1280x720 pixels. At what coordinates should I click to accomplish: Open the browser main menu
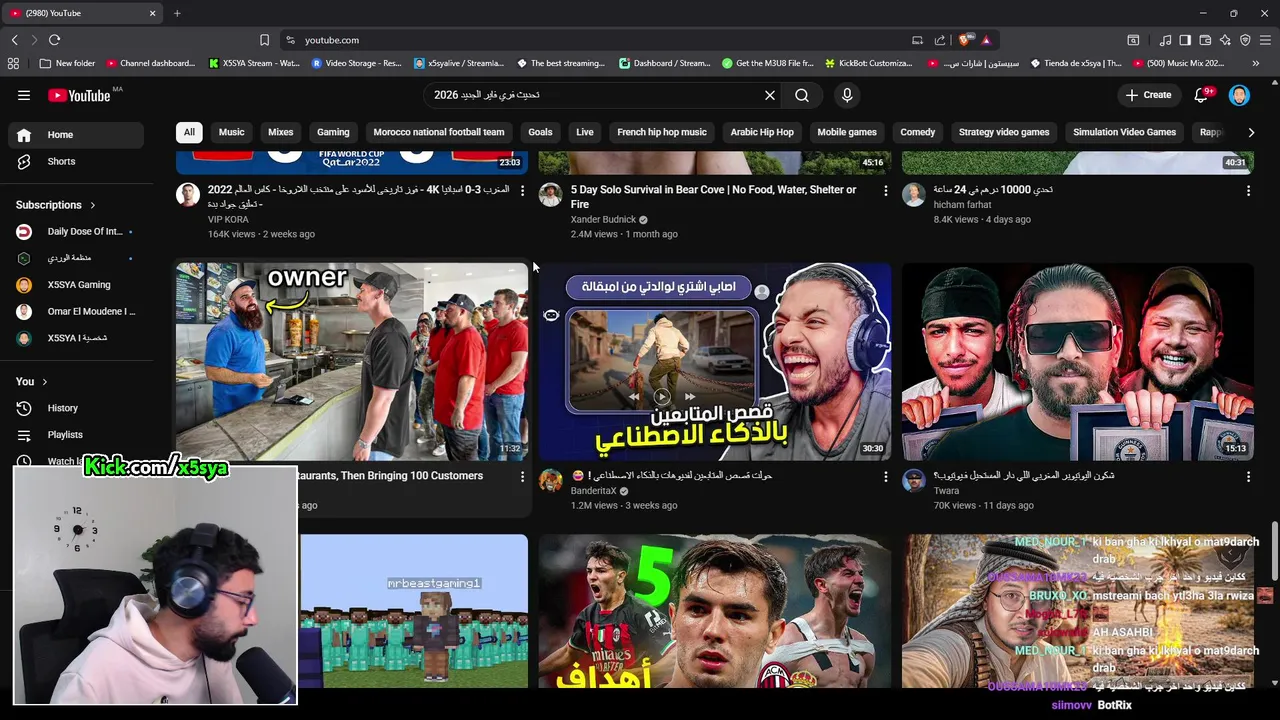(1265, 40)
